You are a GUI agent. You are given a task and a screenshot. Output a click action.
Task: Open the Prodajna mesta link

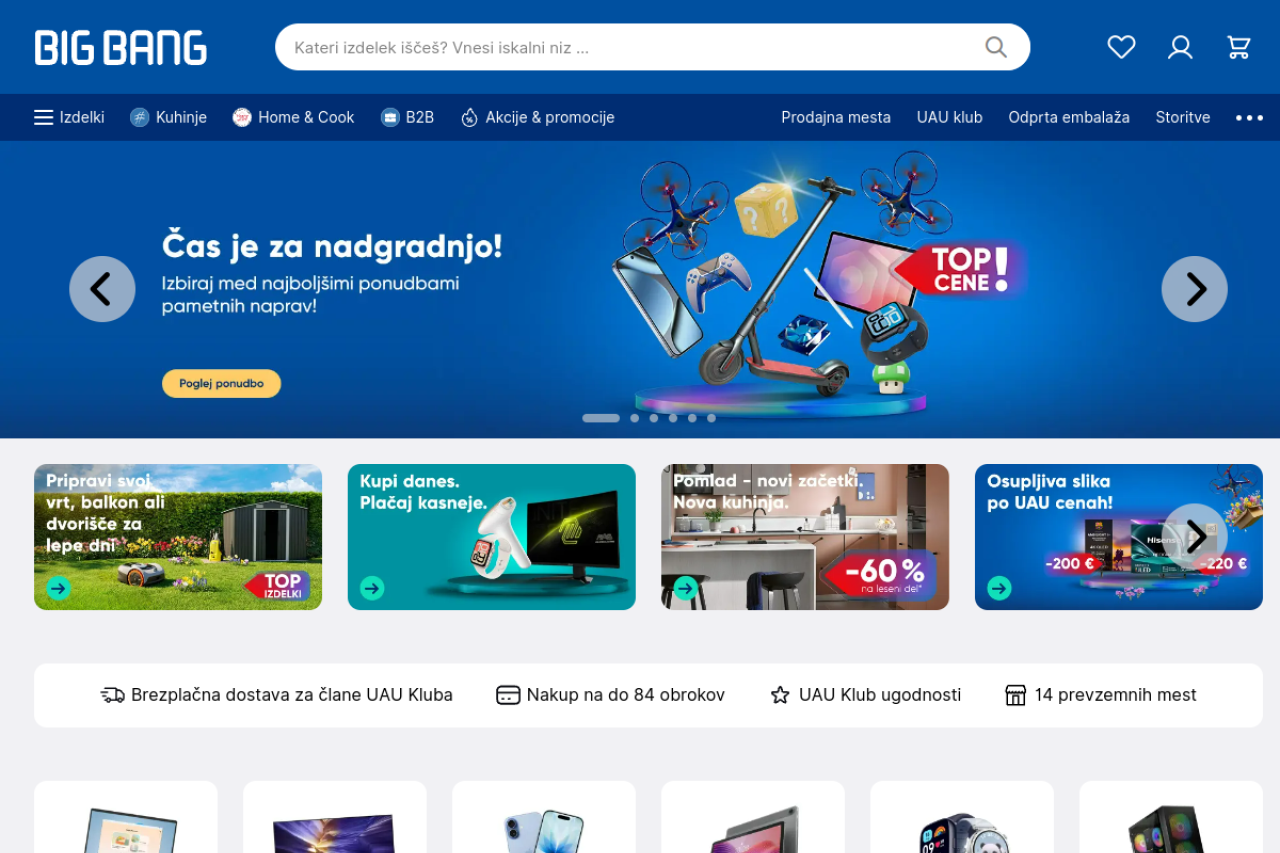click(836, 117)
